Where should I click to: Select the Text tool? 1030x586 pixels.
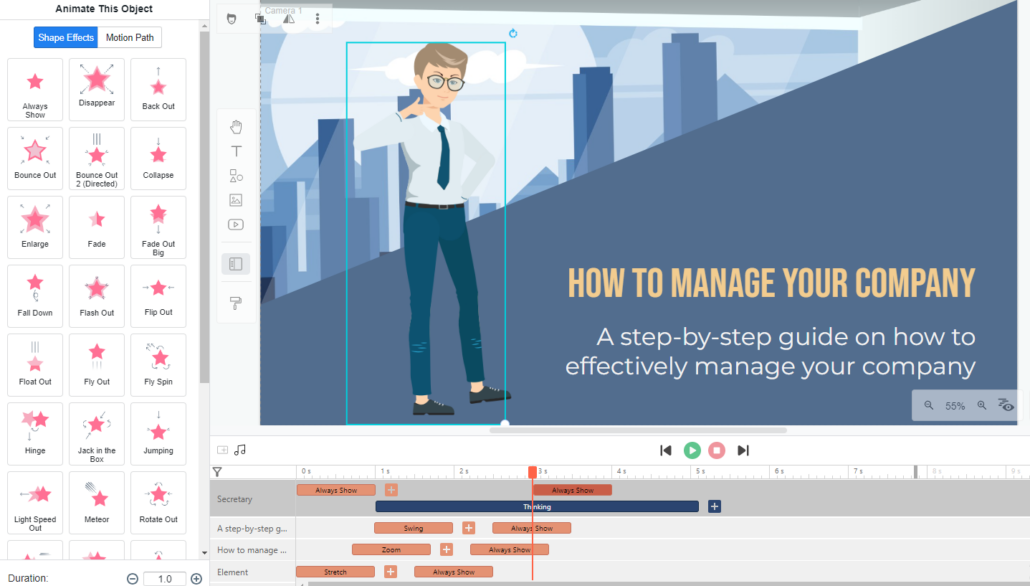point(236,151)
